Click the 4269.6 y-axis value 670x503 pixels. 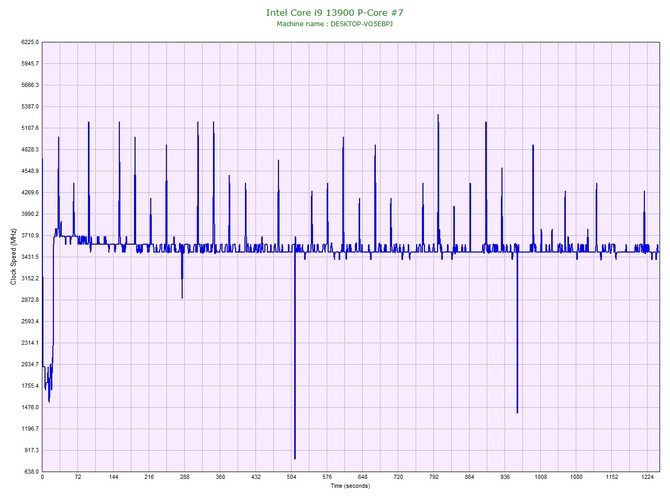tap(30, 193)
